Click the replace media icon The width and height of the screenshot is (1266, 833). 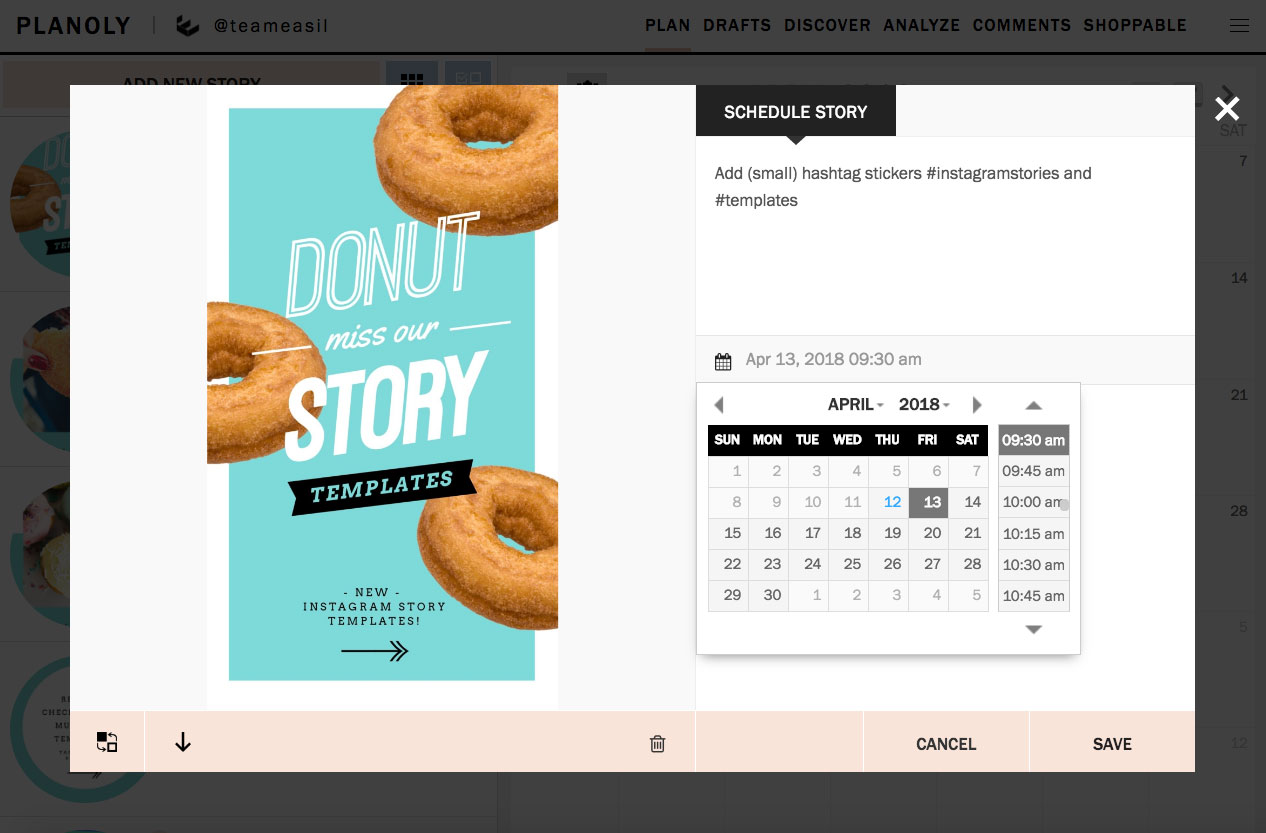coord(107,742)
